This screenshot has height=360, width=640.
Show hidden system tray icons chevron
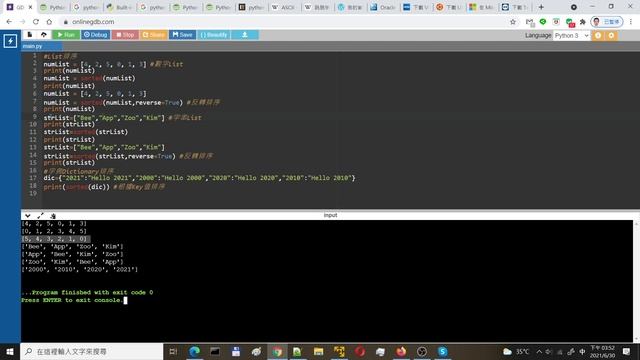(x=539, y=351)
